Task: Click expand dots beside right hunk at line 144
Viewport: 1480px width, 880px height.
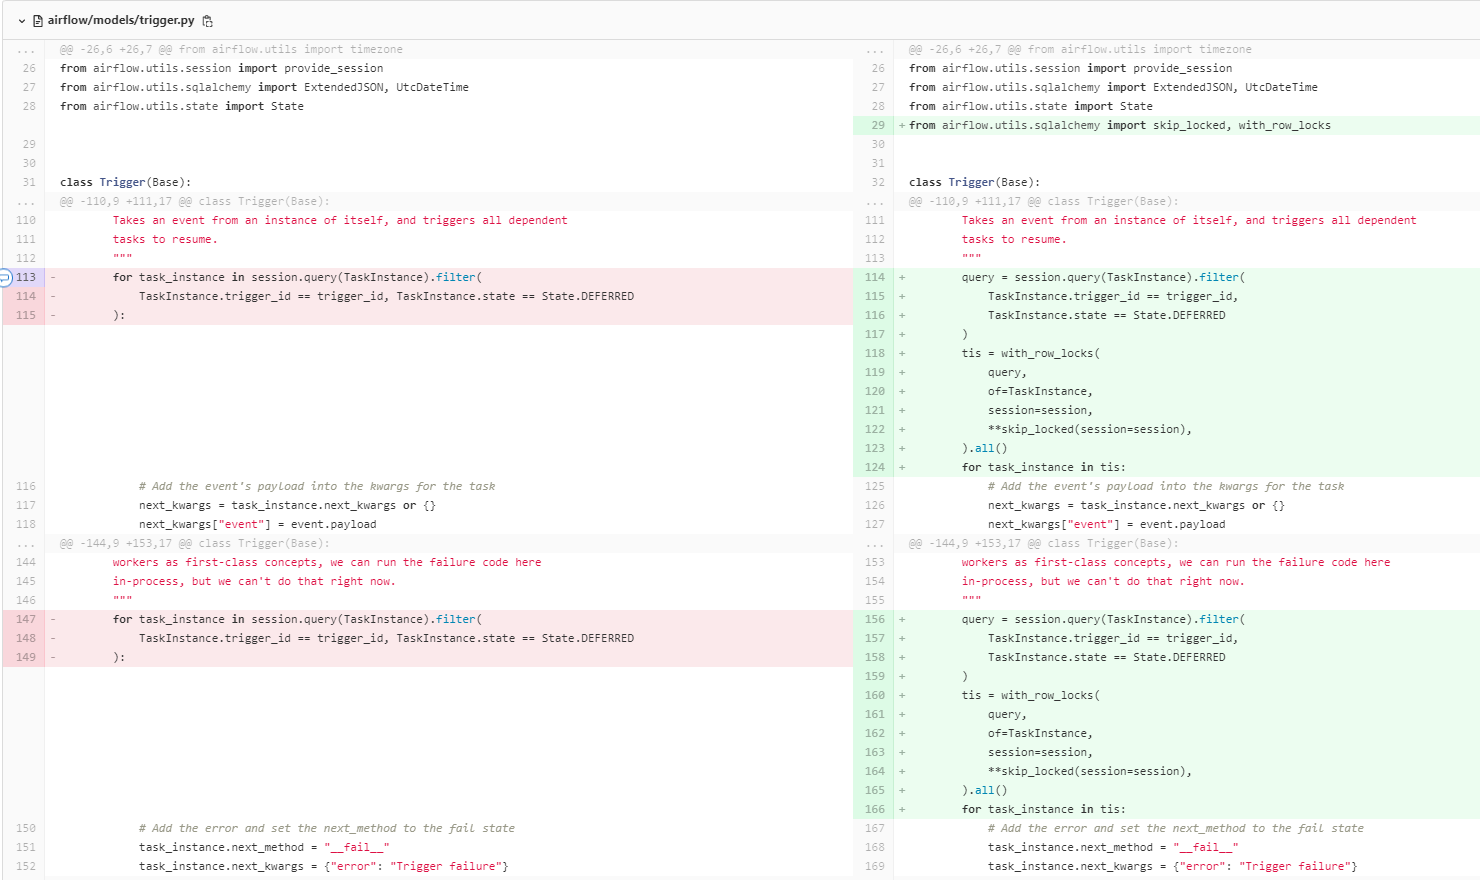Action: click(x=875, y=543)
